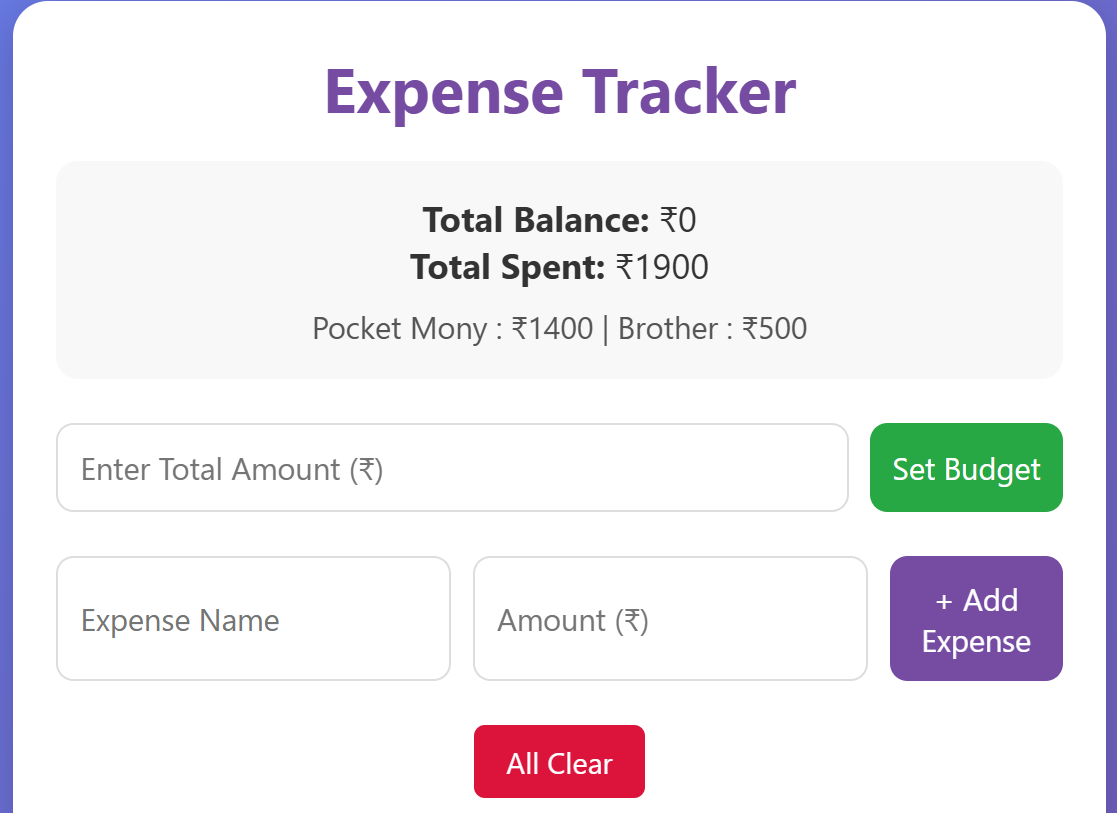This screenshot has width=1117, height=813.
Task: Click the All Clear button
Action: point(559,761)
